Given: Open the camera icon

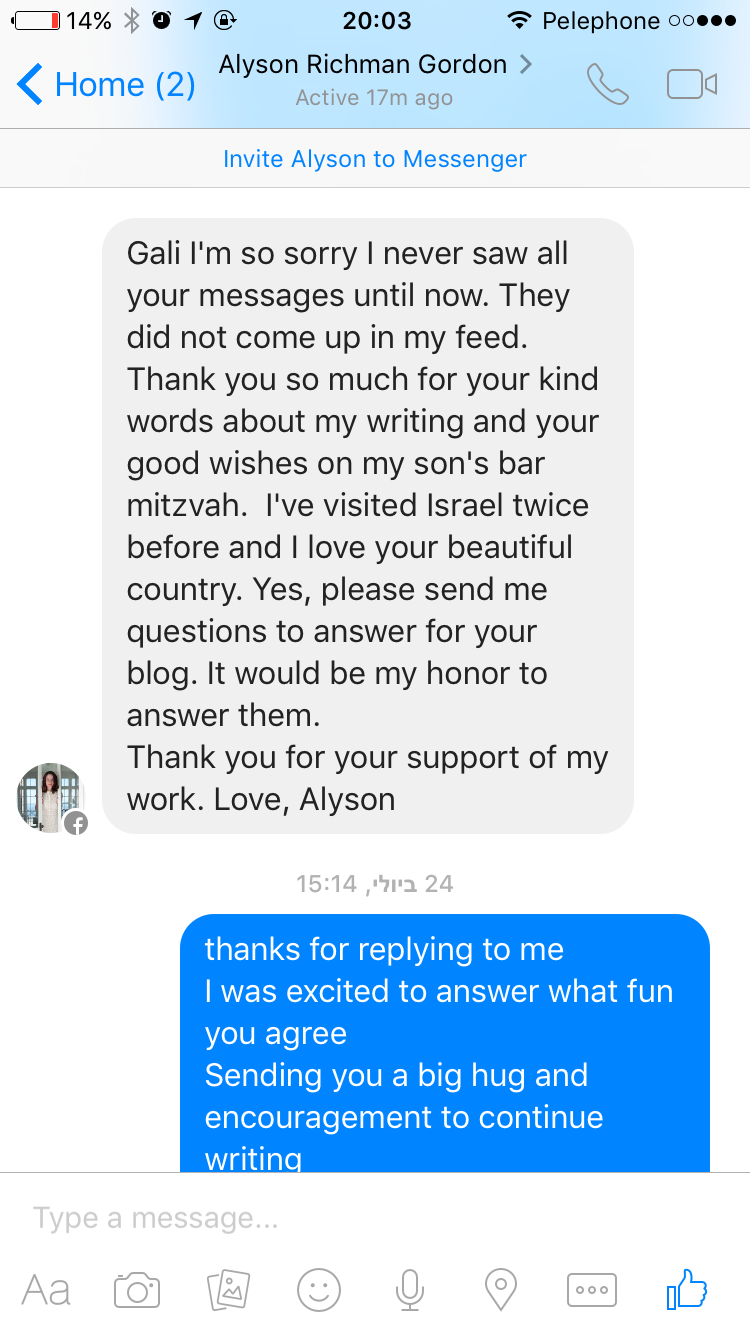Looking at the screenshot, I should (137, 1290).
